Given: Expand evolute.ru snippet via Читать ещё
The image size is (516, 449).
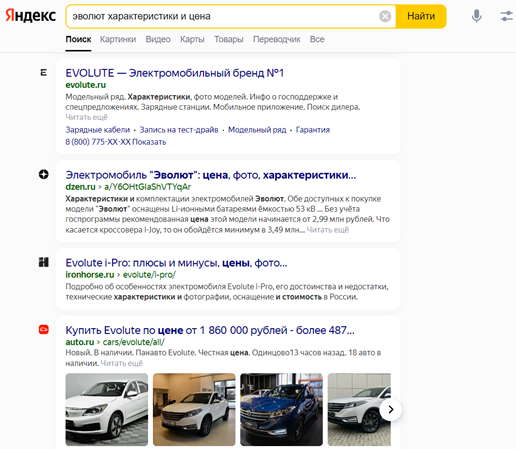Looking at the screenshot, I should point(86,117).
